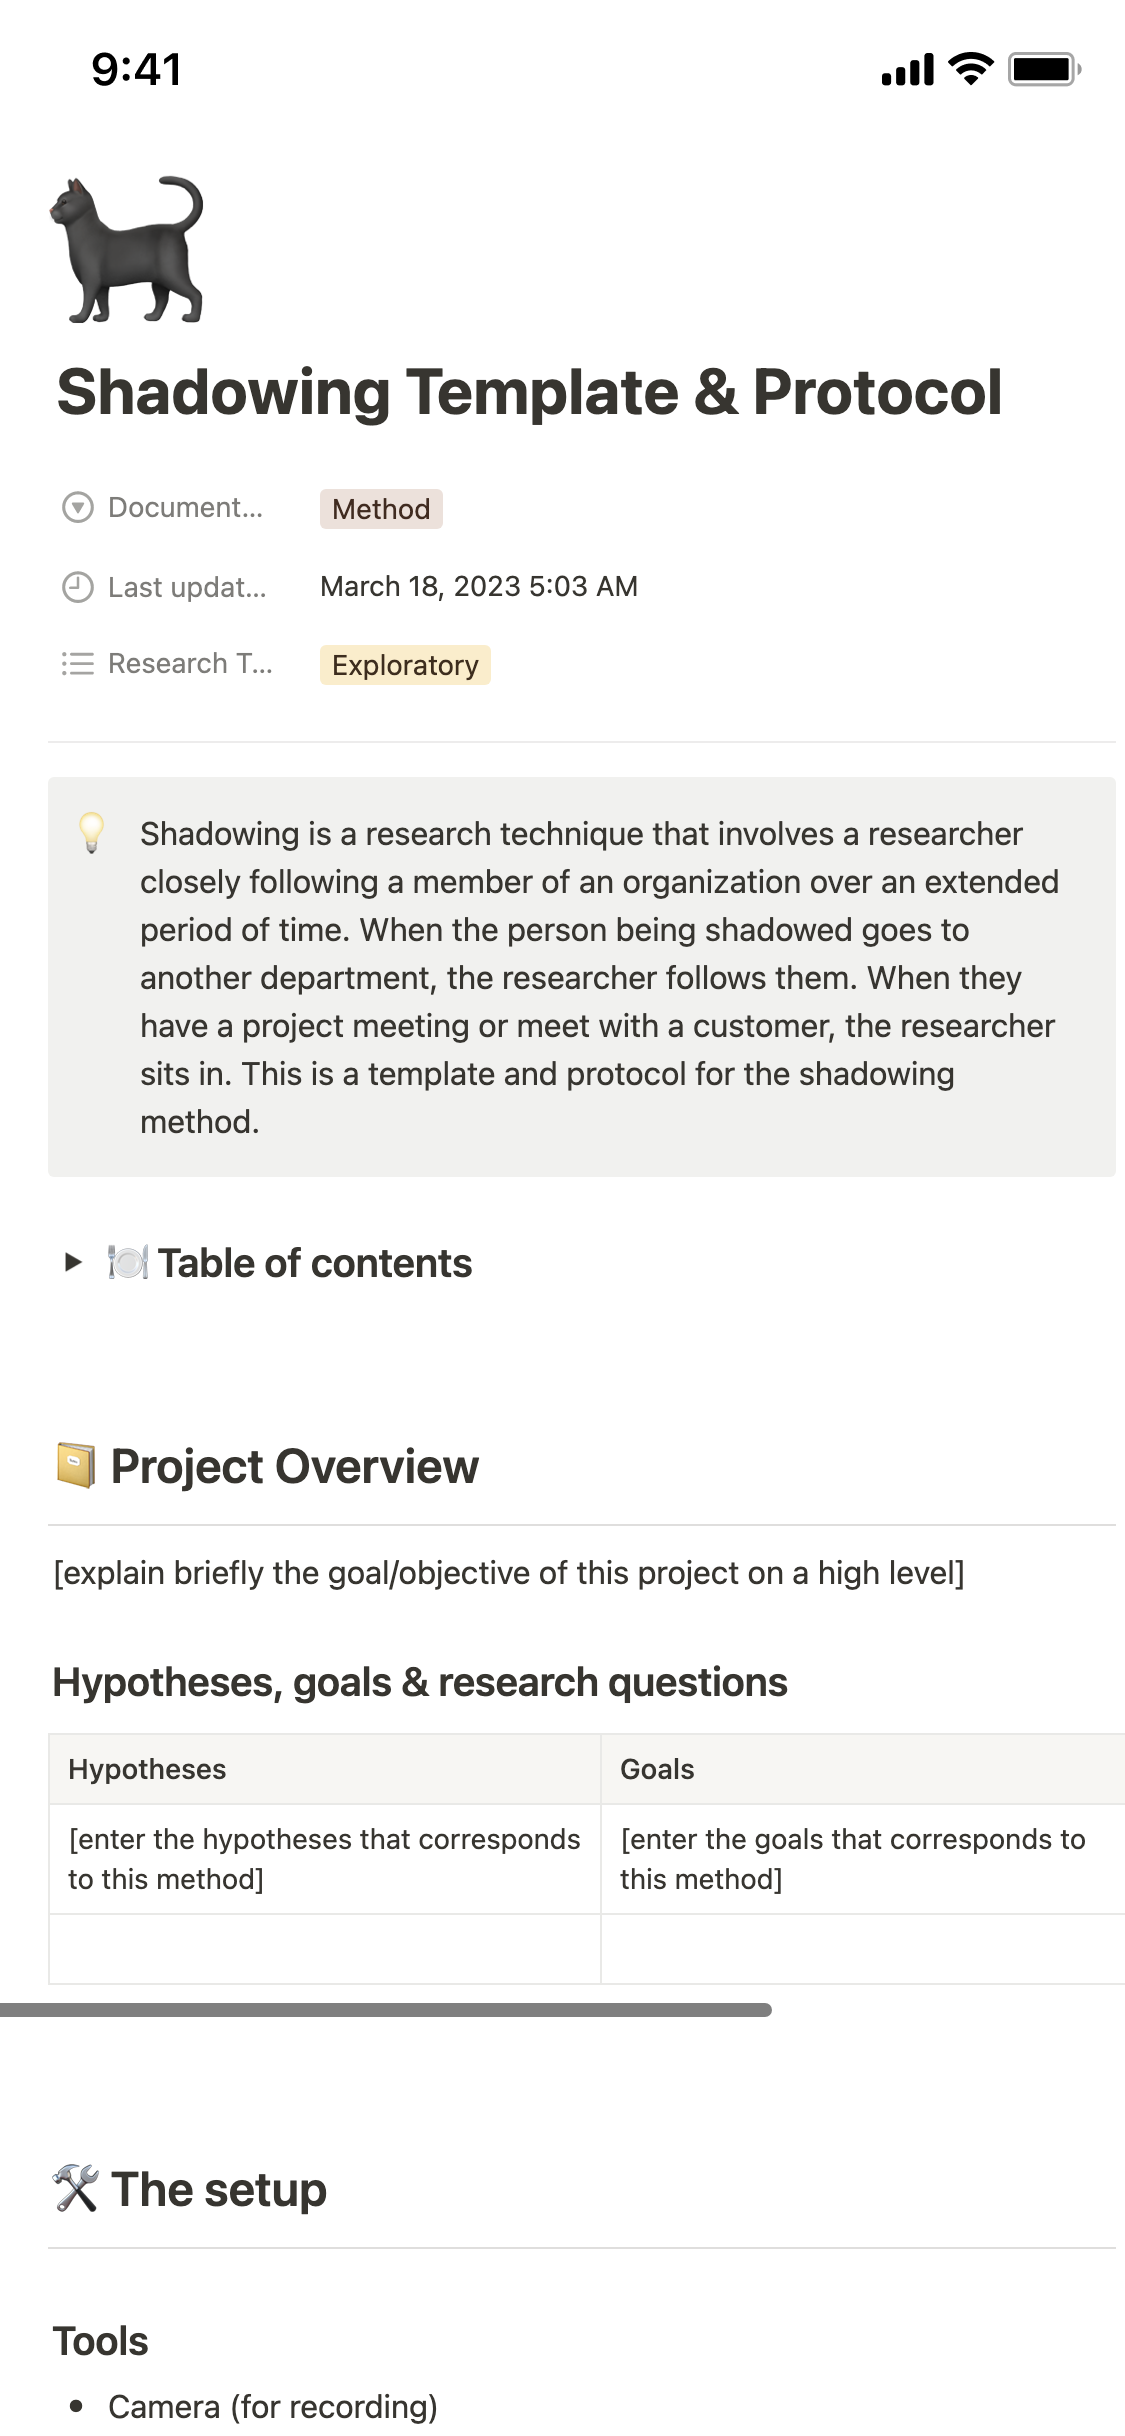Open the Exploratory tag selector

tap(405, 665)
